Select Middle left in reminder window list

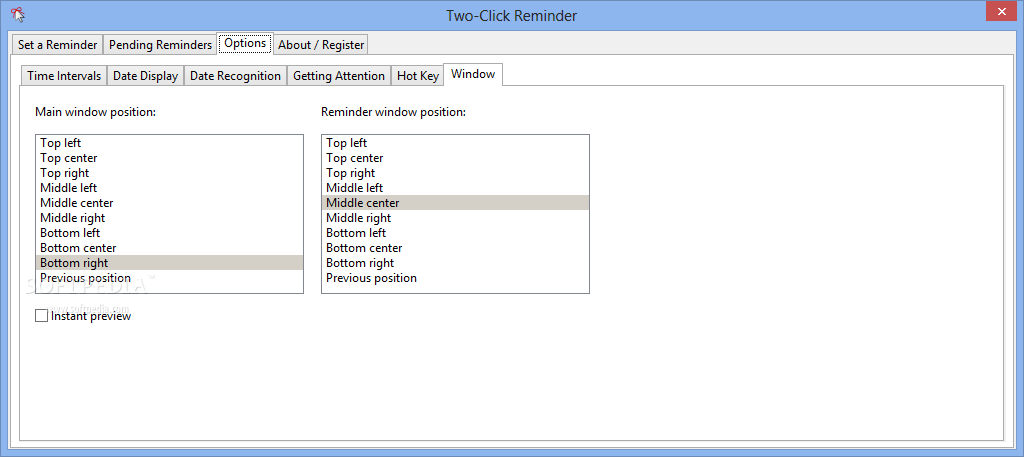(x=455, y=188)
